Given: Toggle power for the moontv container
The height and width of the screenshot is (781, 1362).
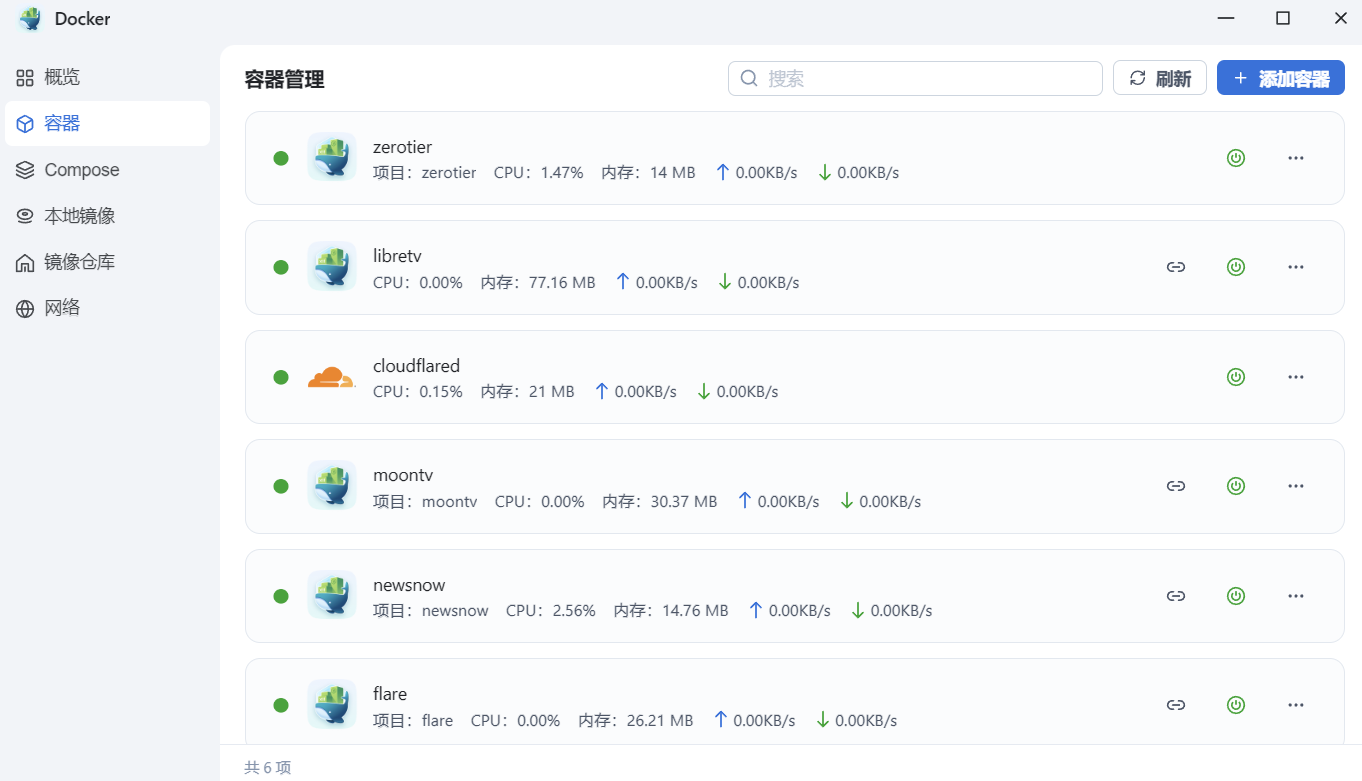Looking at the screenshot, I should (x=1236, y=486).
